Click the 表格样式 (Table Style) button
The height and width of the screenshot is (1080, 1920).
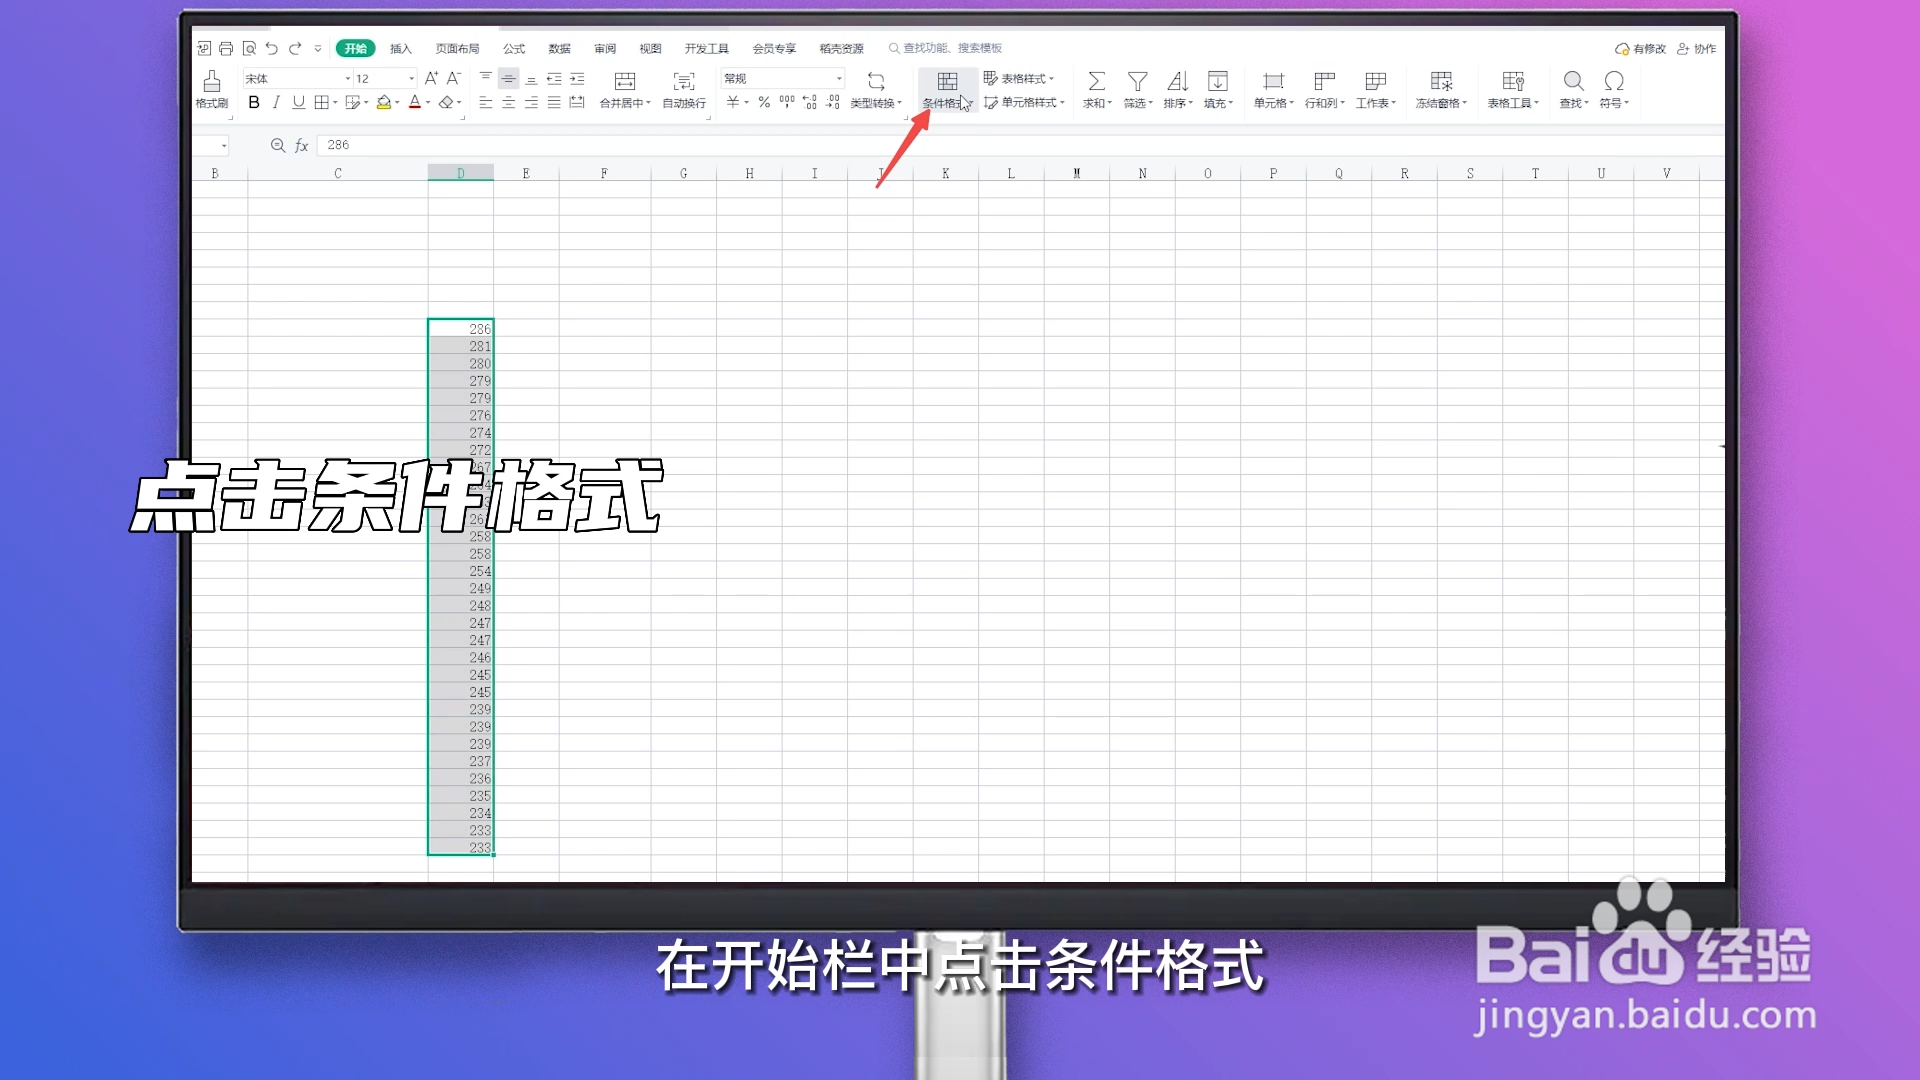(x=1022, y=79)
